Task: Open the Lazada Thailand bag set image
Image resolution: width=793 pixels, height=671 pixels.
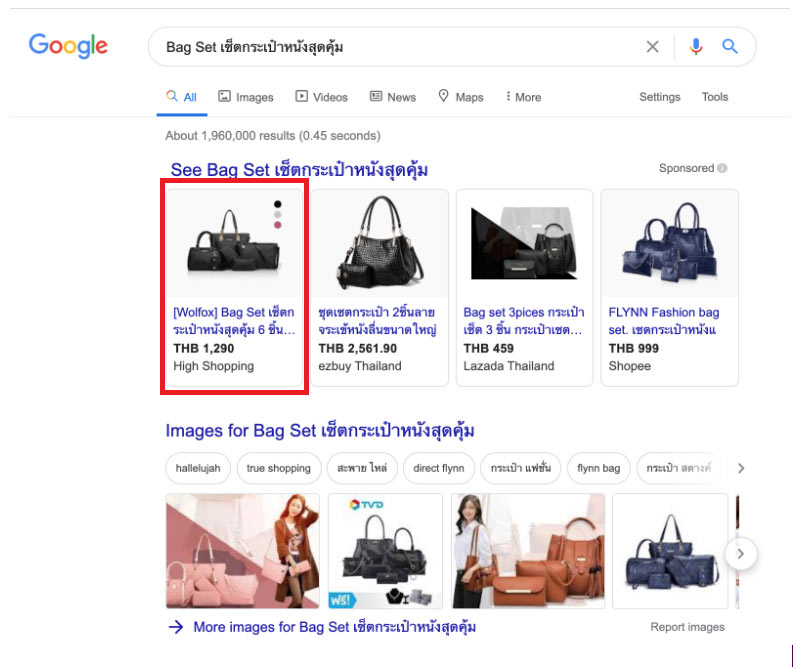Action: coord(524,243)
